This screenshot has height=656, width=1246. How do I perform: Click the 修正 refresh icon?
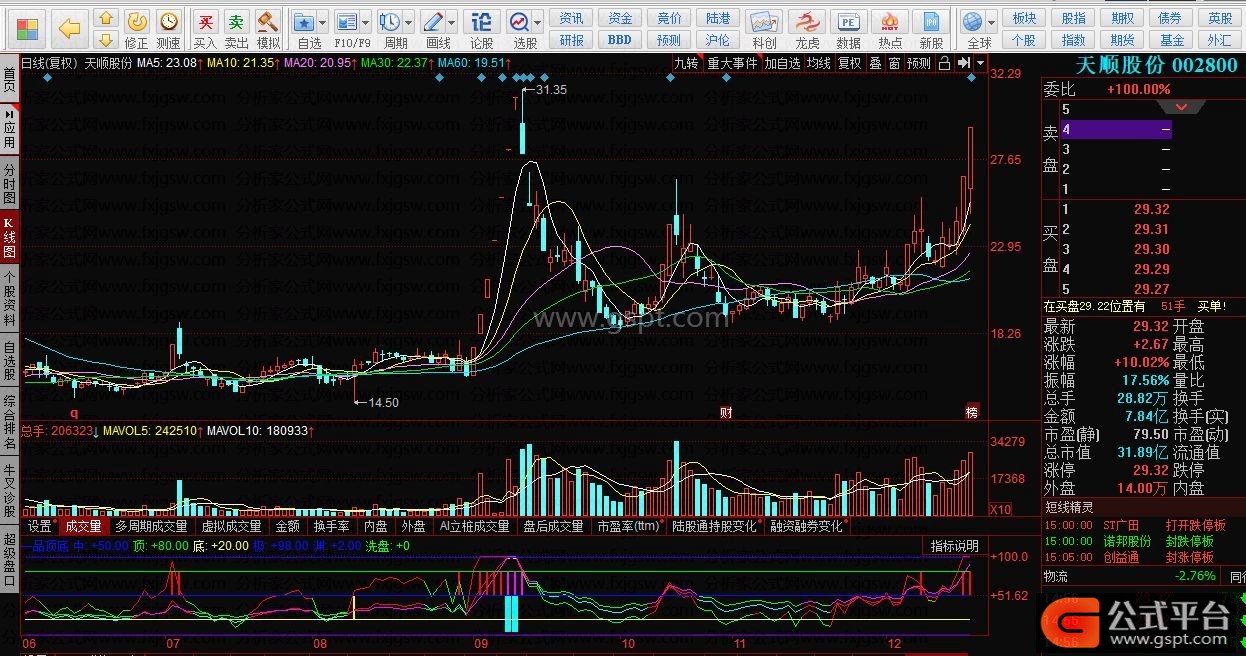pyautogui.click(x=137, y=21)
